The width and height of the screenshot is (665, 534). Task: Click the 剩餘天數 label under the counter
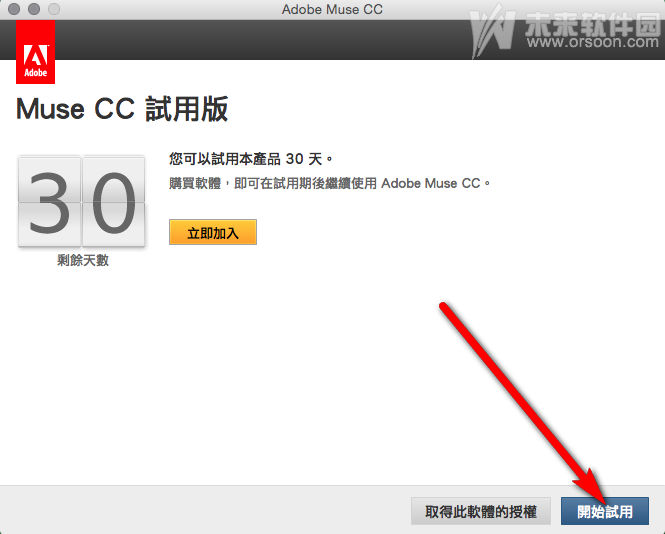coord(83,260)
